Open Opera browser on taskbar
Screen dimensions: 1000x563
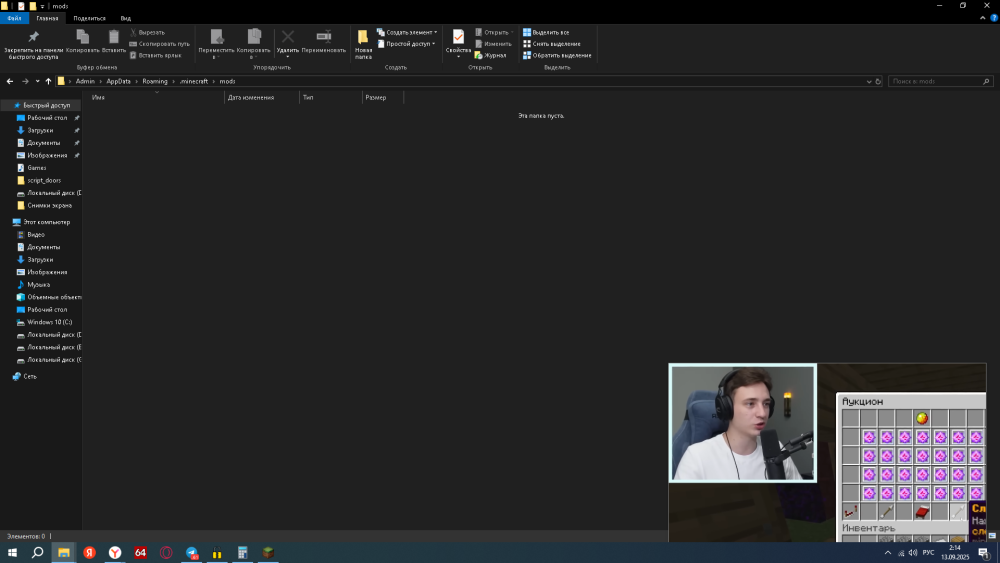pyautogui.click(x=166, y=553)
